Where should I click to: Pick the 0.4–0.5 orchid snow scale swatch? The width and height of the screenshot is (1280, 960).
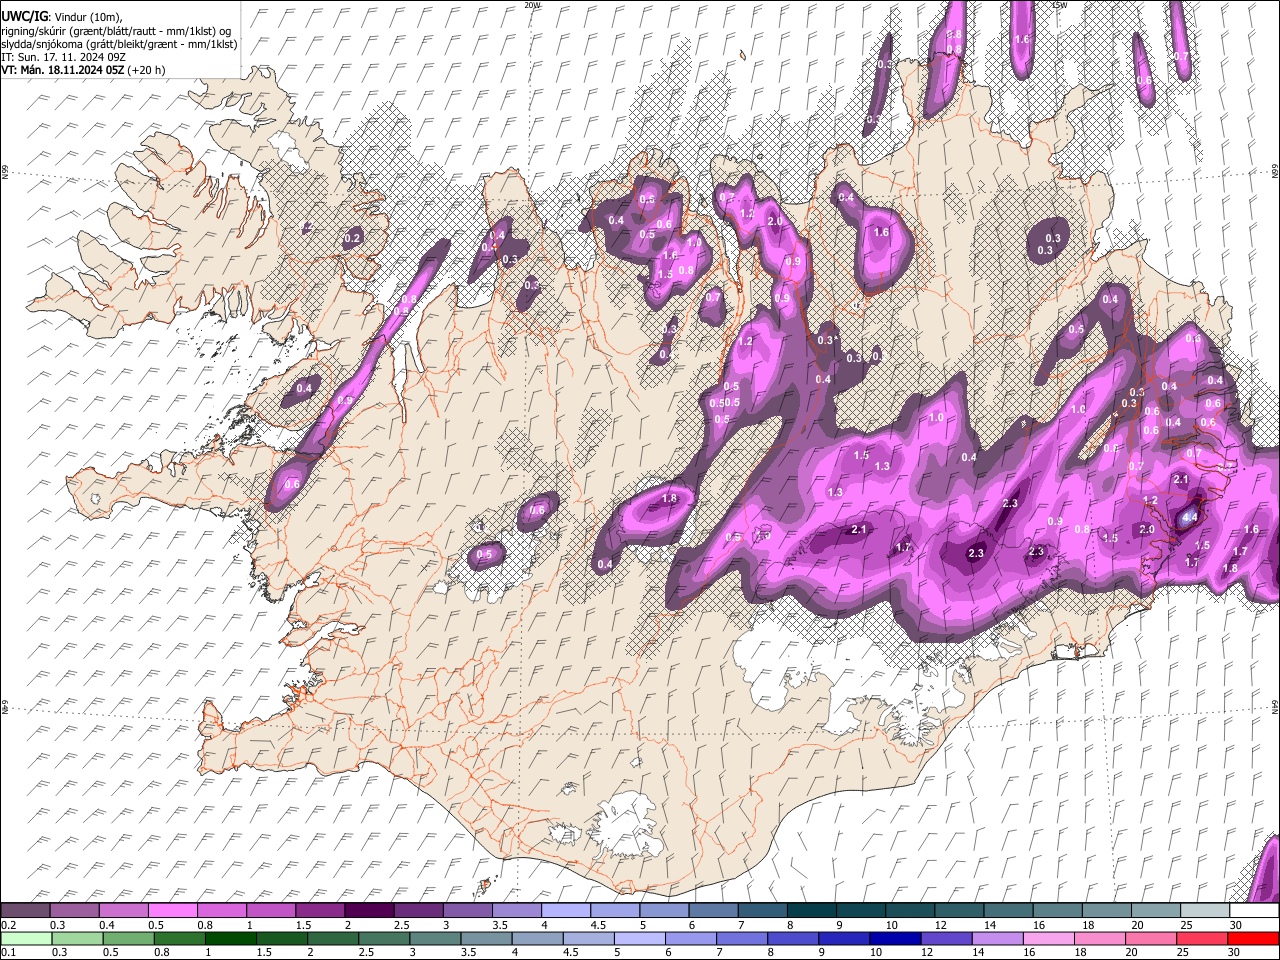123,911
